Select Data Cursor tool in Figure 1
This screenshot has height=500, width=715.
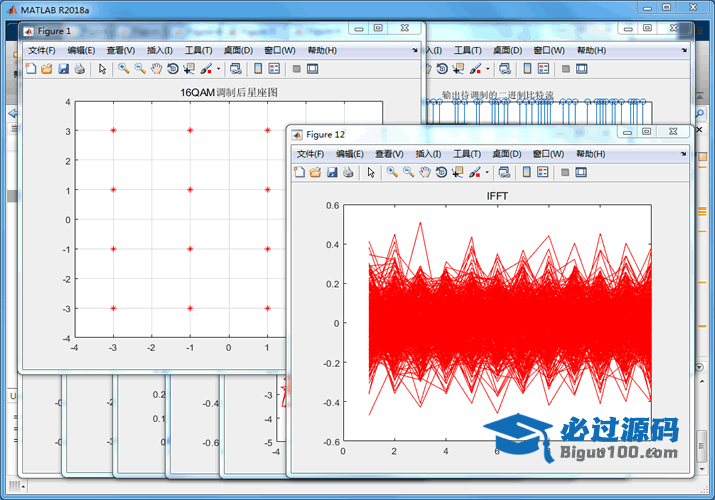189,69
